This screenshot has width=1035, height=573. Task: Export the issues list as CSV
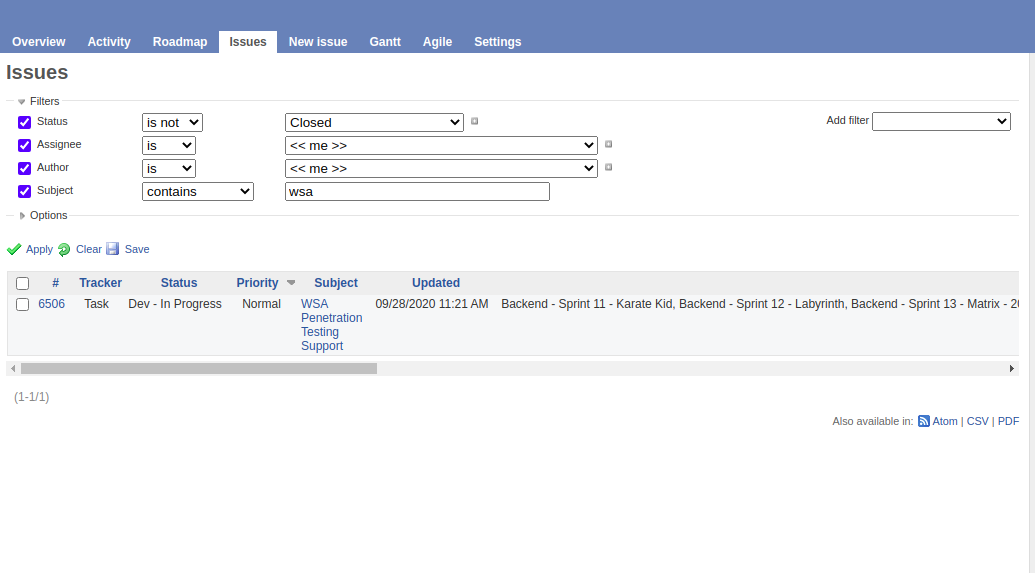coord(977,422)
